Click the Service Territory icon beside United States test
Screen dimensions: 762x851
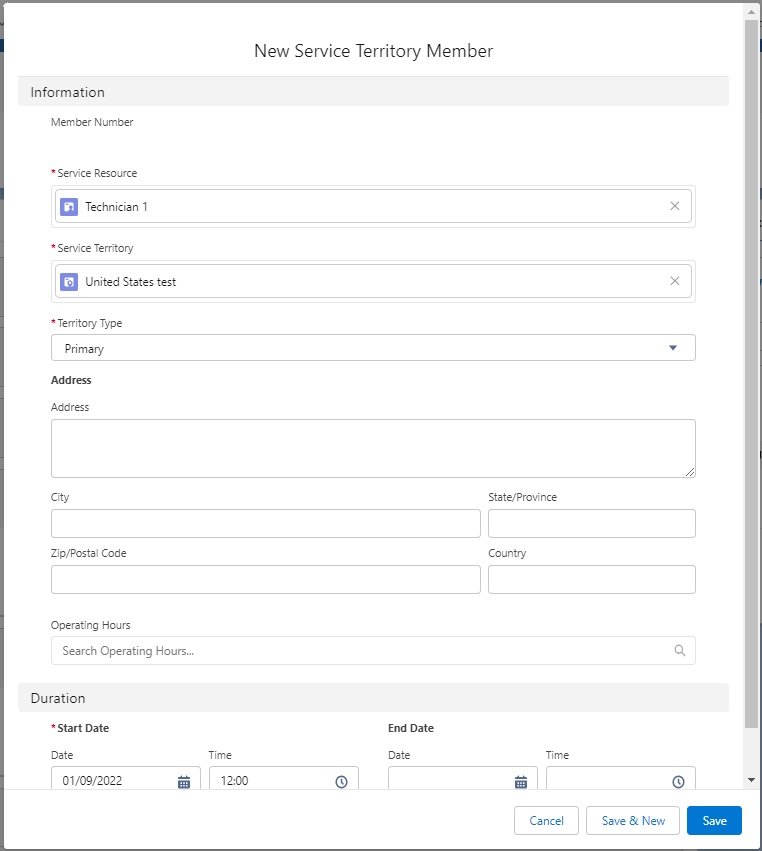tap(69, 282)
